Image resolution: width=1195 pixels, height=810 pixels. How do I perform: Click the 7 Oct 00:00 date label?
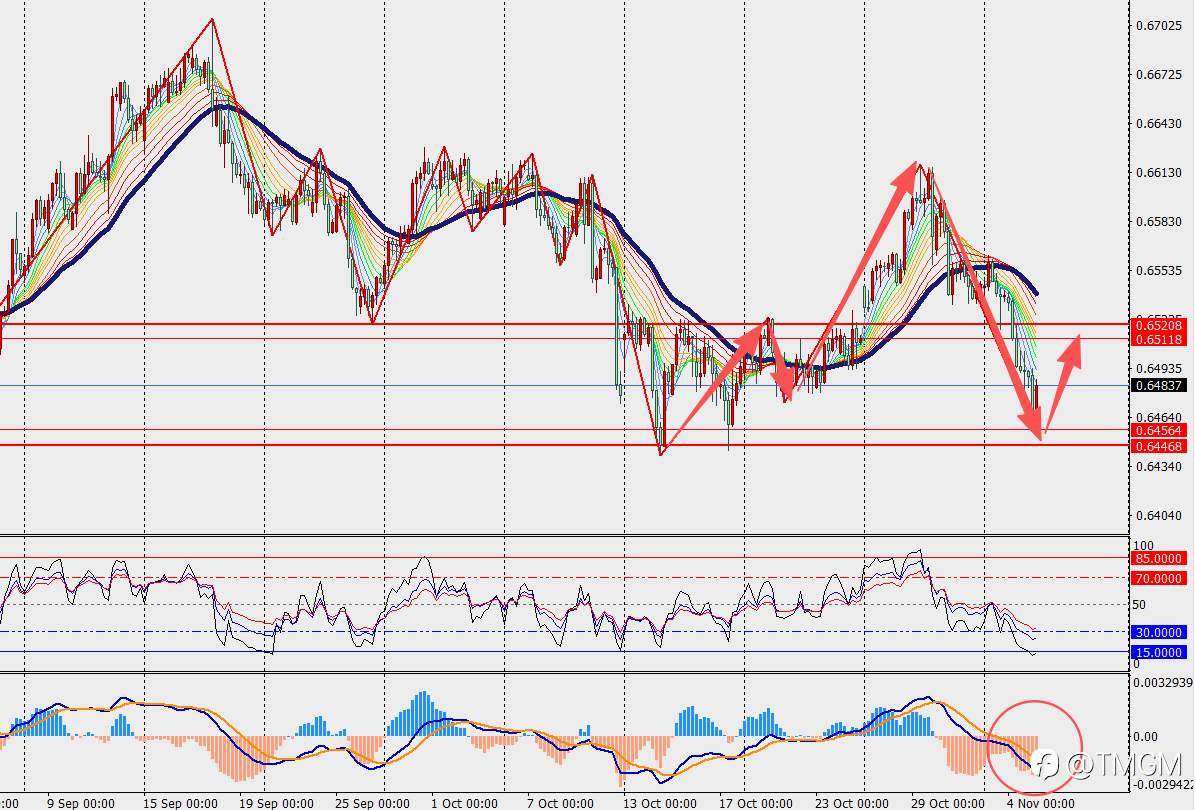[560, 803]
